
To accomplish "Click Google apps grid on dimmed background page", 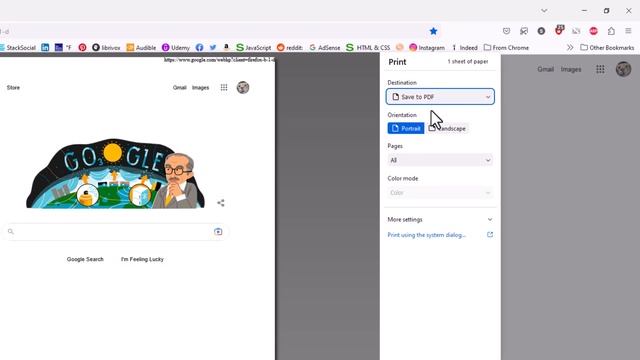I will pos(600,69).
